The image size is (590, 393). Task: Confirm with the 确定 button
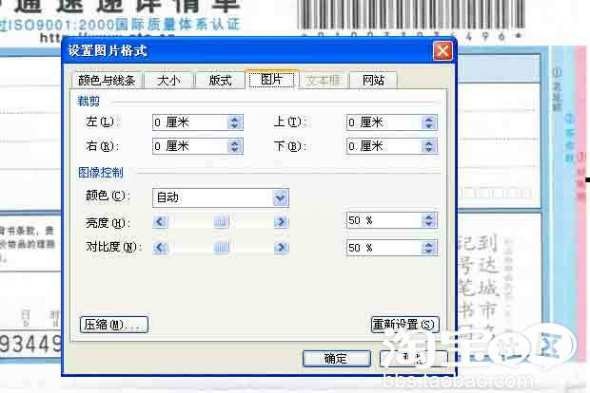coord(336,358)
